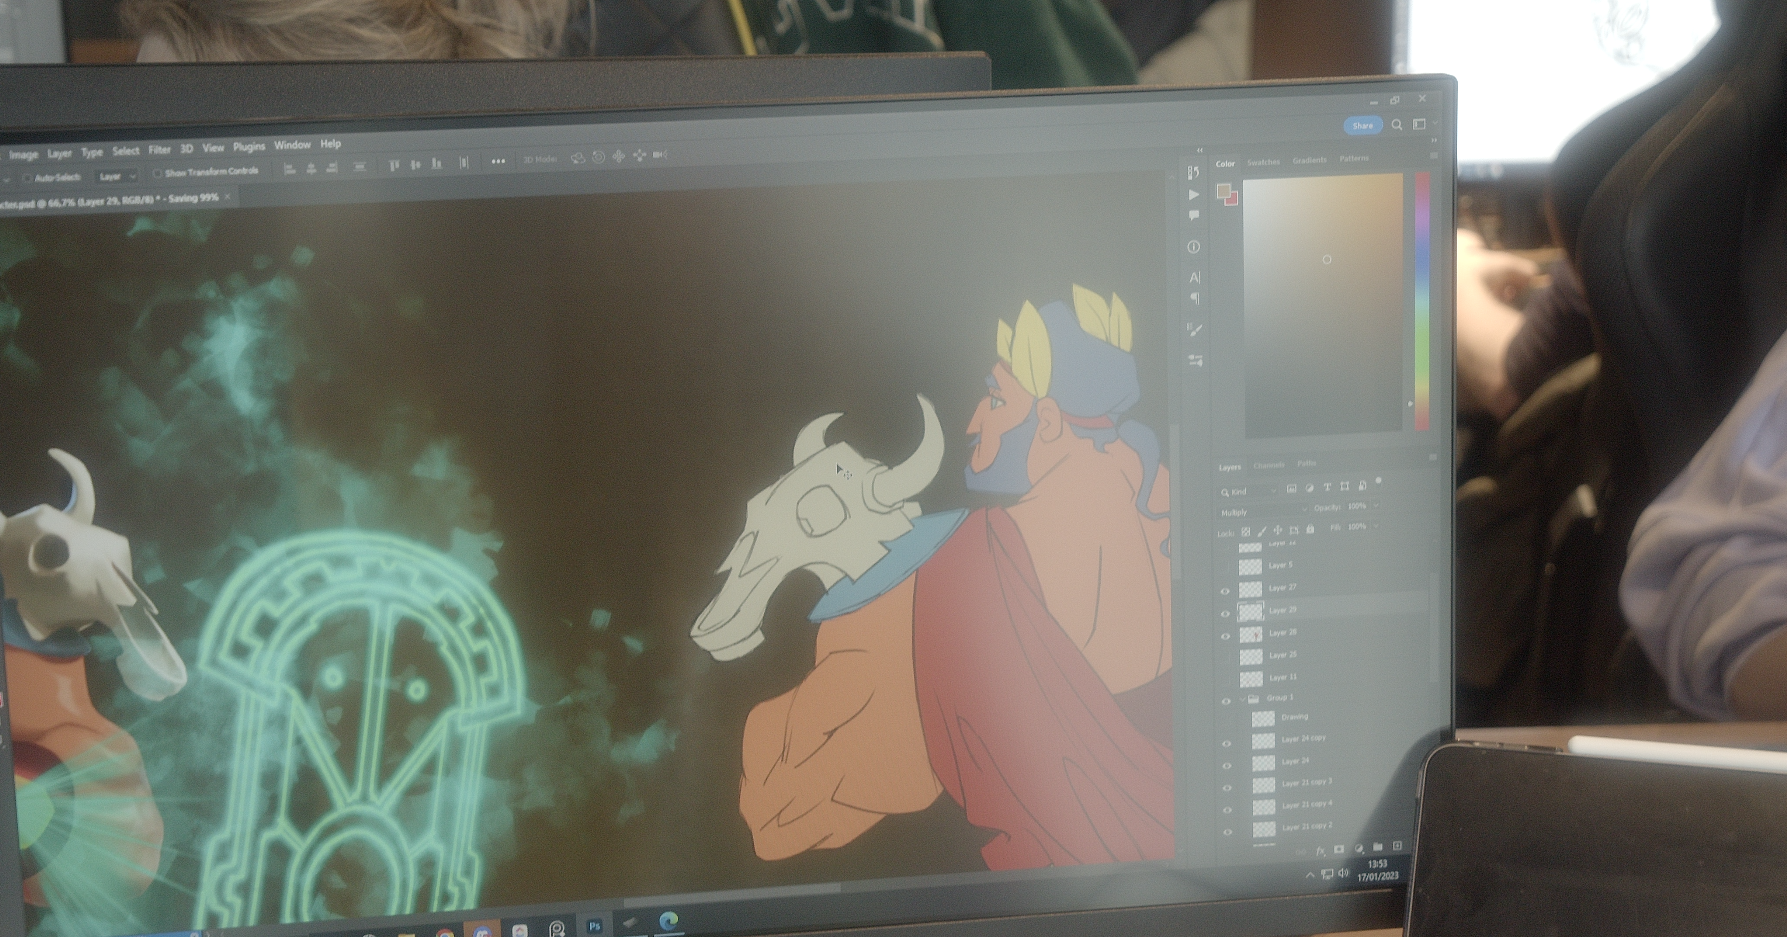Click the vertical hue spectrum slider

1421,300
